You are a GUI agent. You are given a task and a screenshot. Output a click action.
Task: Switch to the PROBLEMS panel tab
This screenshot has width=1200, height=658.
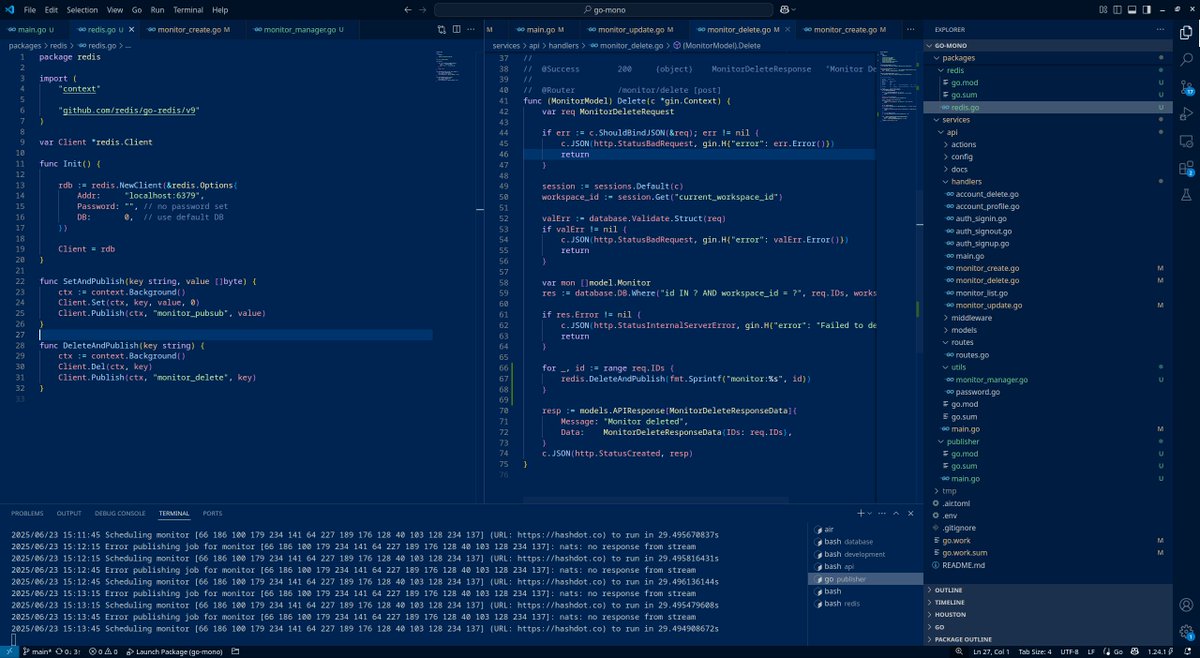27,513
